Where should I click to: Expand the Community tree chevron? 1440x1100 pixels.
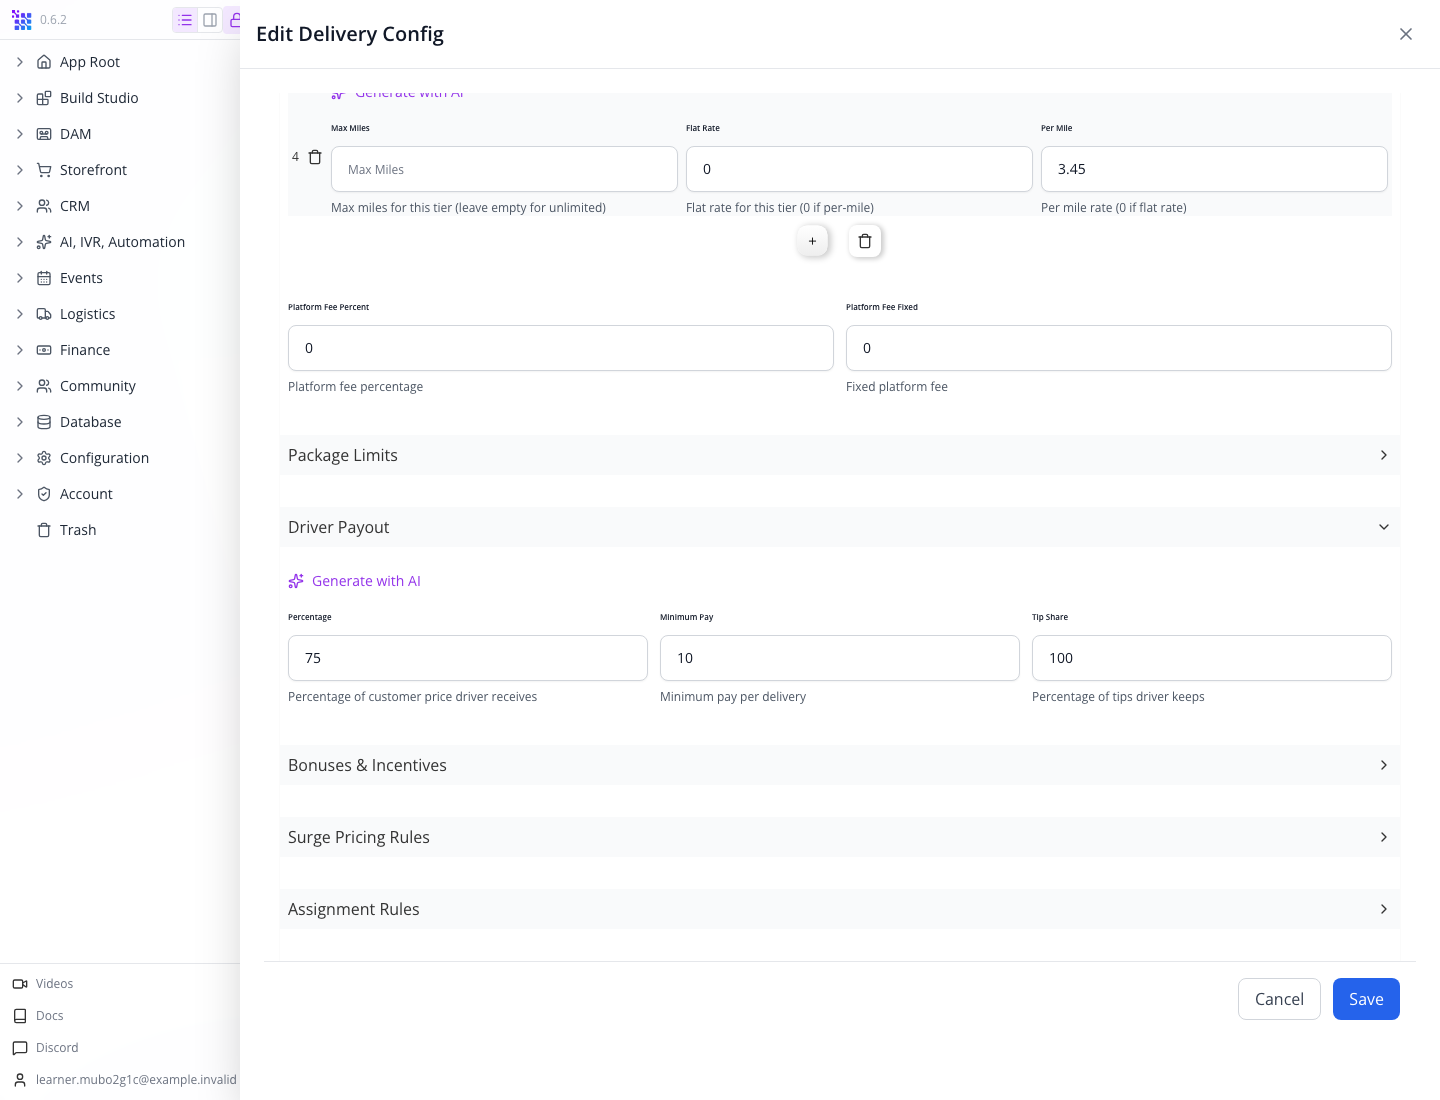[20, 386]
